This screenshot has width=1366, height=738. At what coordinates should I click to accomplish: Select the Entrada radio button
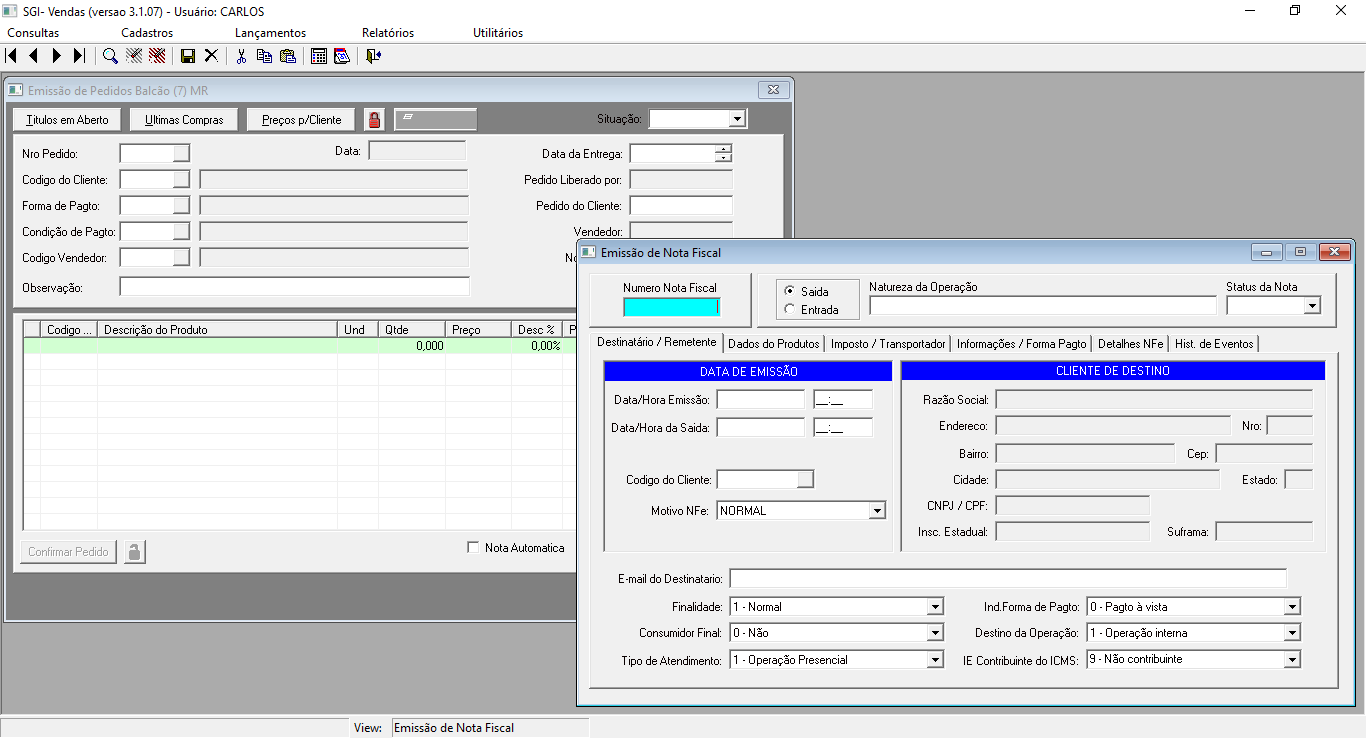click(790, 309)
